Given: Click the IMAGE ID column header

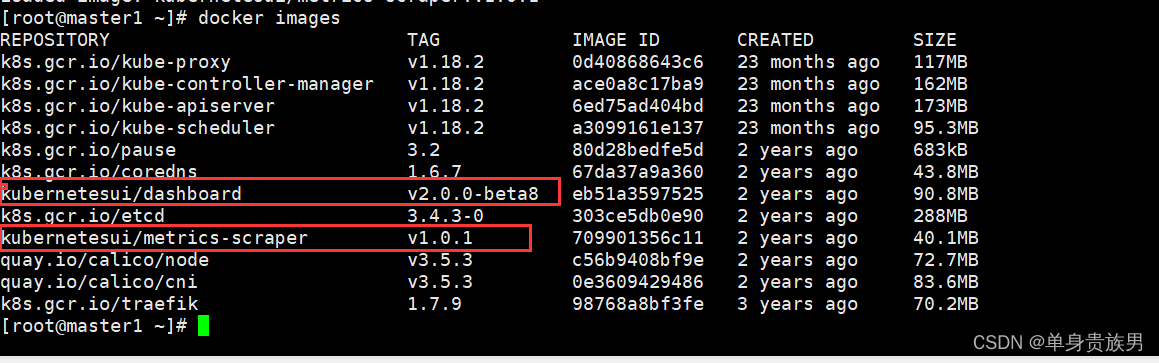Looking at the screenshot, I should (616, 40).
